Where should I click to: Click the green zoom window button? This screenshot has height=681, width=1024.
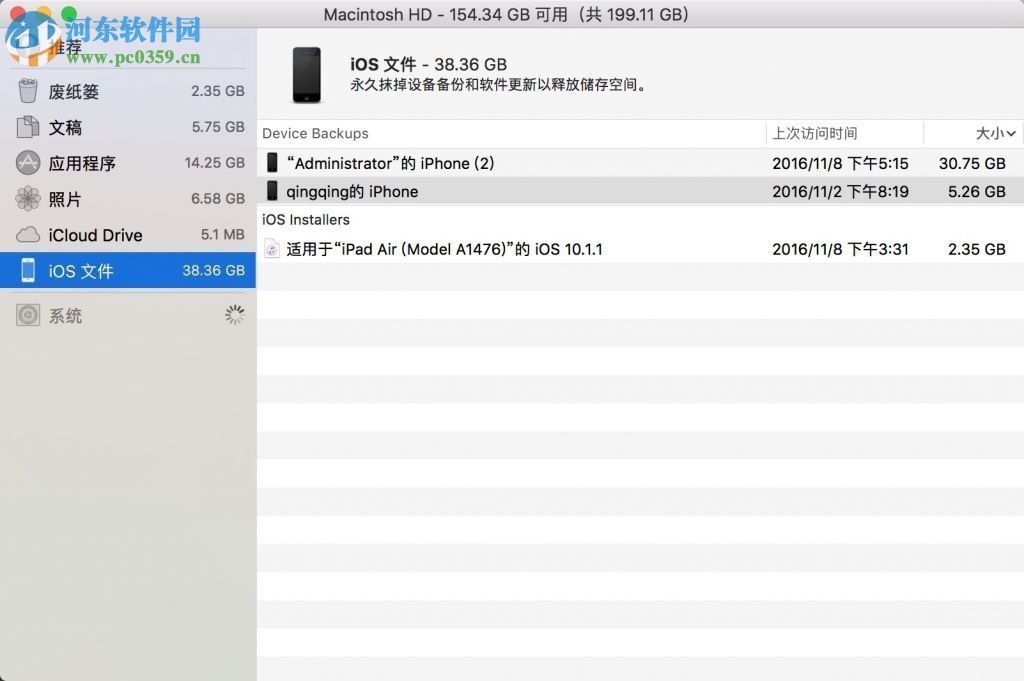69,13
